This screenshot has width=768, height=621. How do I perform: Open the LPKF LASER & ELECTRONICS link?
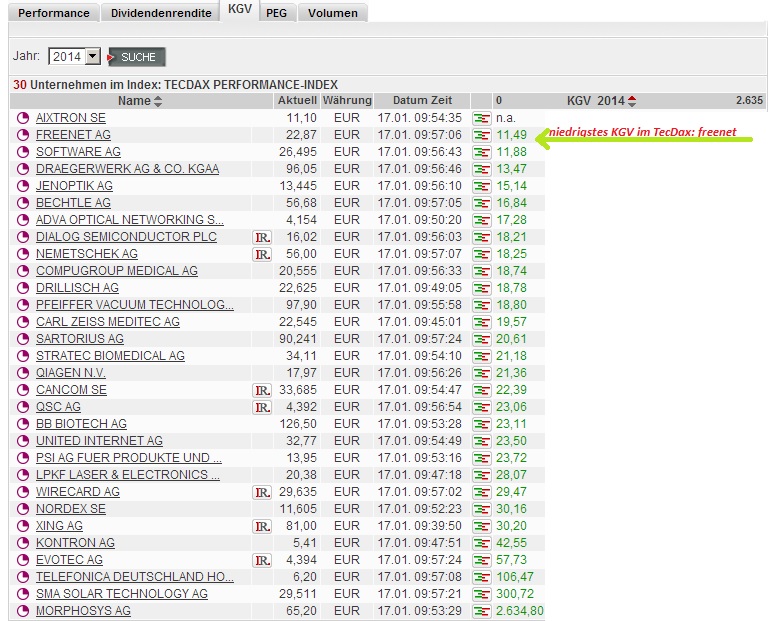click(x=128, y=475)
